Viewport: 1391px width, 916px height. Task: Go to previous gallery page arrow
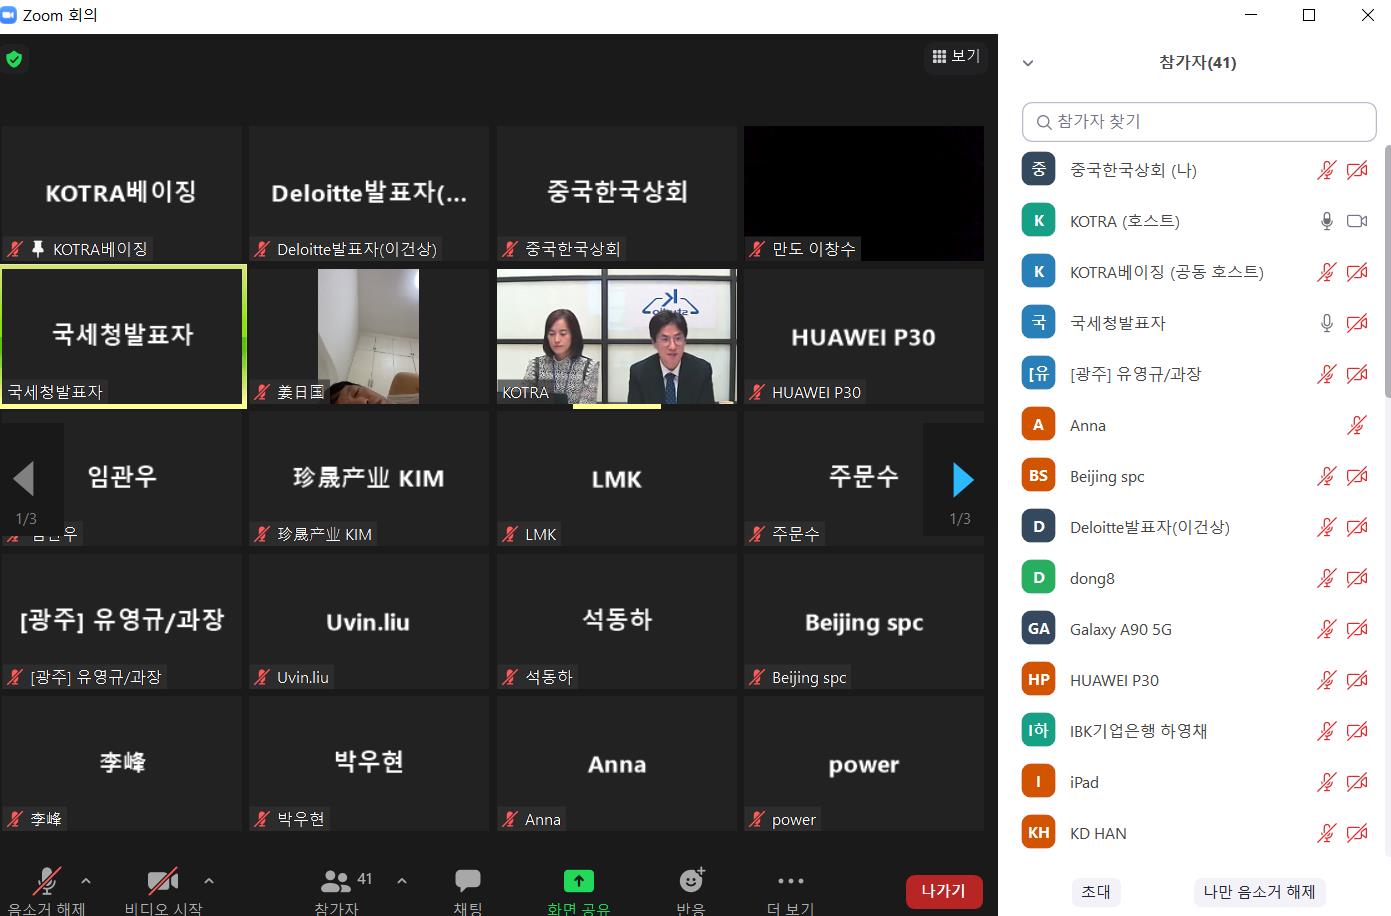coord(24,479)
